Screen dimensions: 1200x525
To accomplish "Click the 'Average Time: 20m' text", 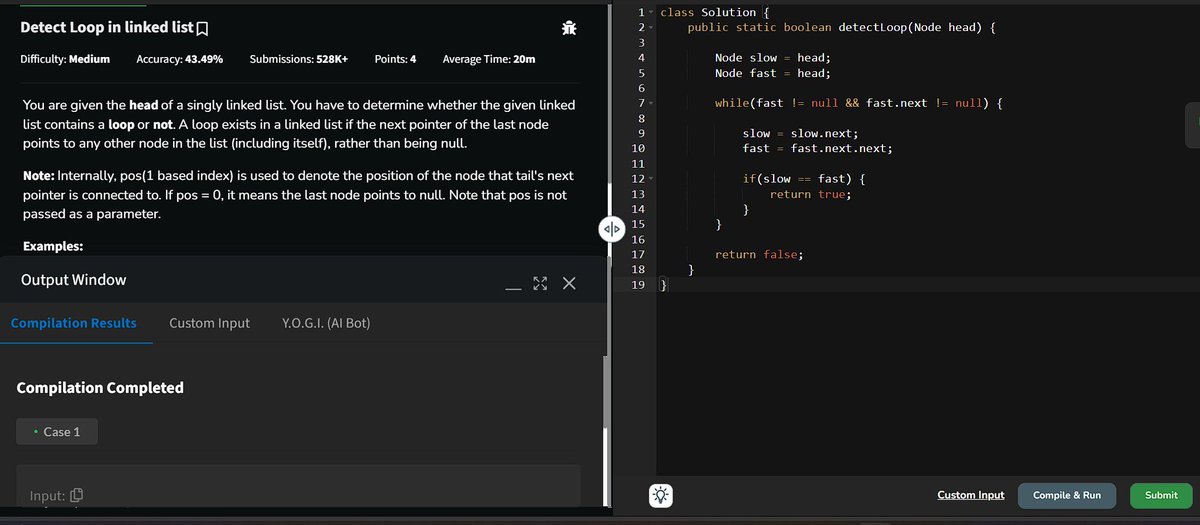I will [x=488, y=59].
